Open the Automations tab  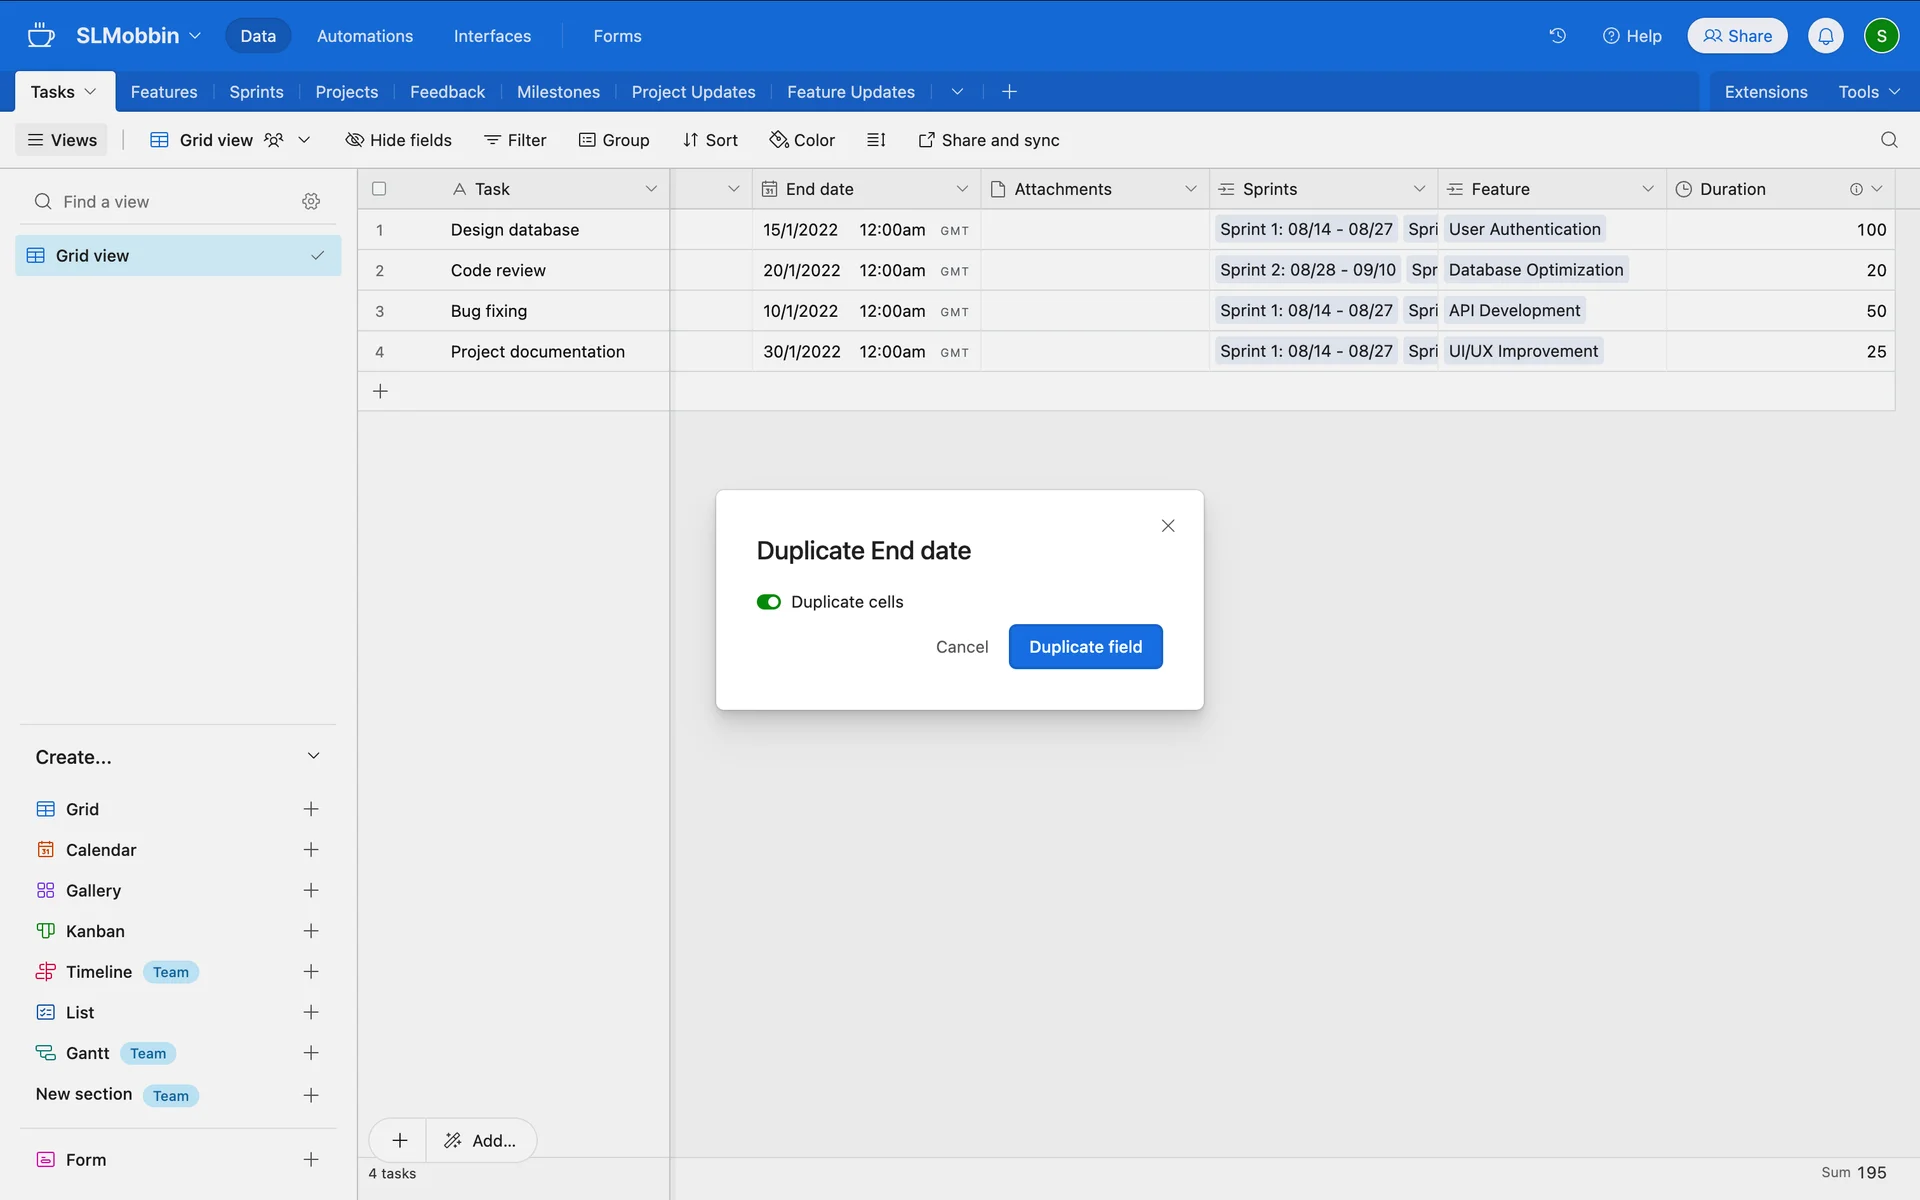pos(364,36)
